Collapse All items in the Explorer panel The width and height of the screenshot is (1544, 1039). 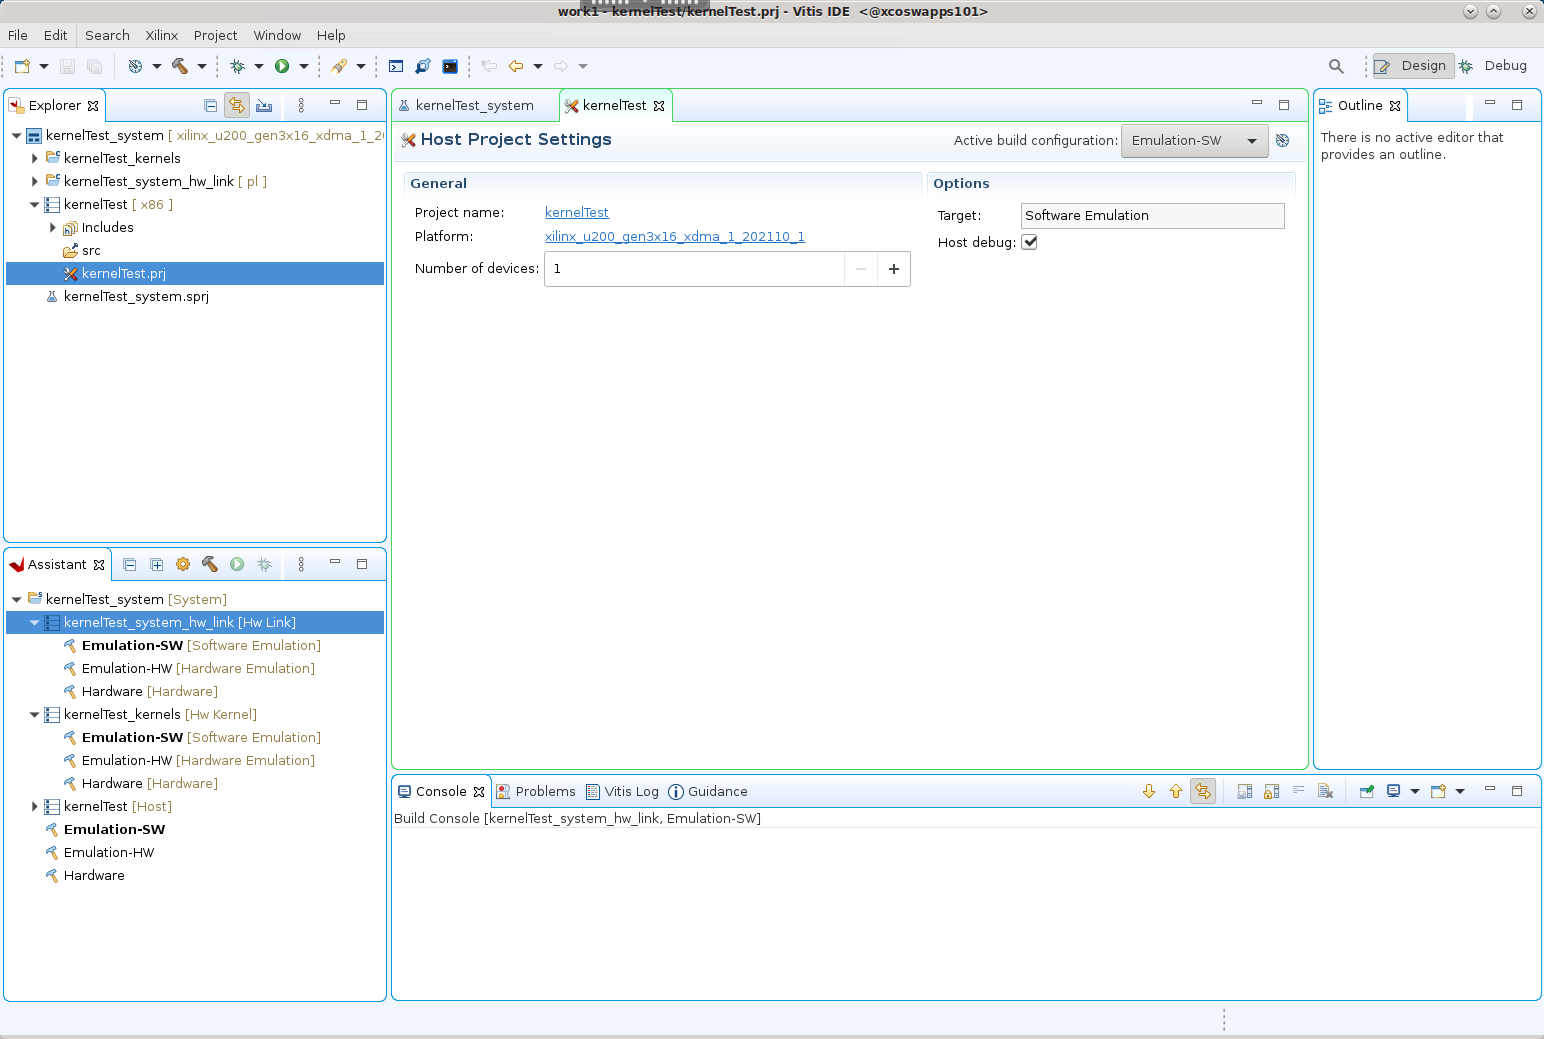210,105
